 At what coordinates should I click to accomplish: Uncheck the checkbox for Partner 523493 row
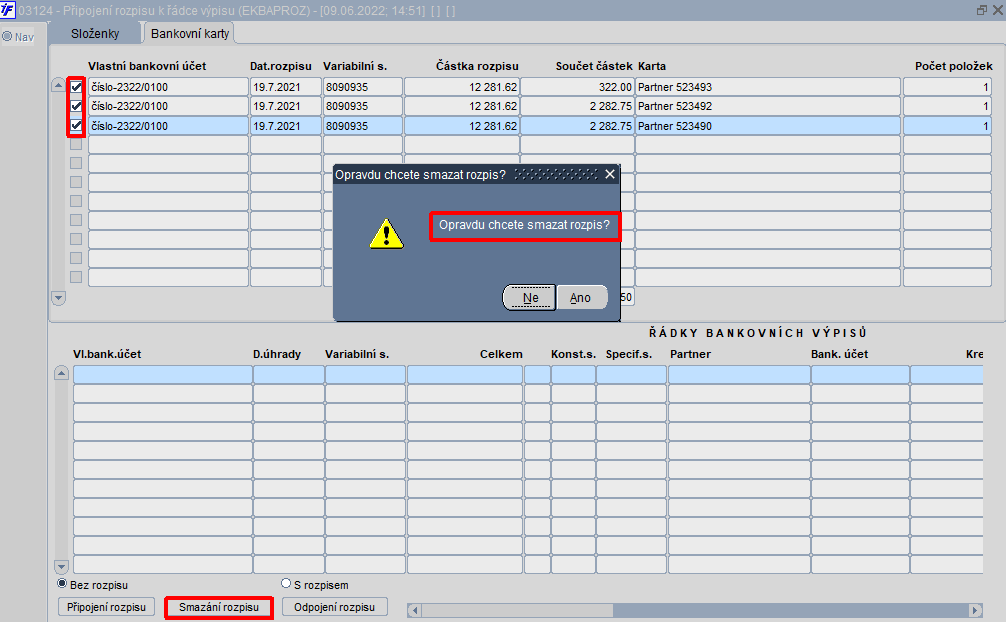pos(76,87)
